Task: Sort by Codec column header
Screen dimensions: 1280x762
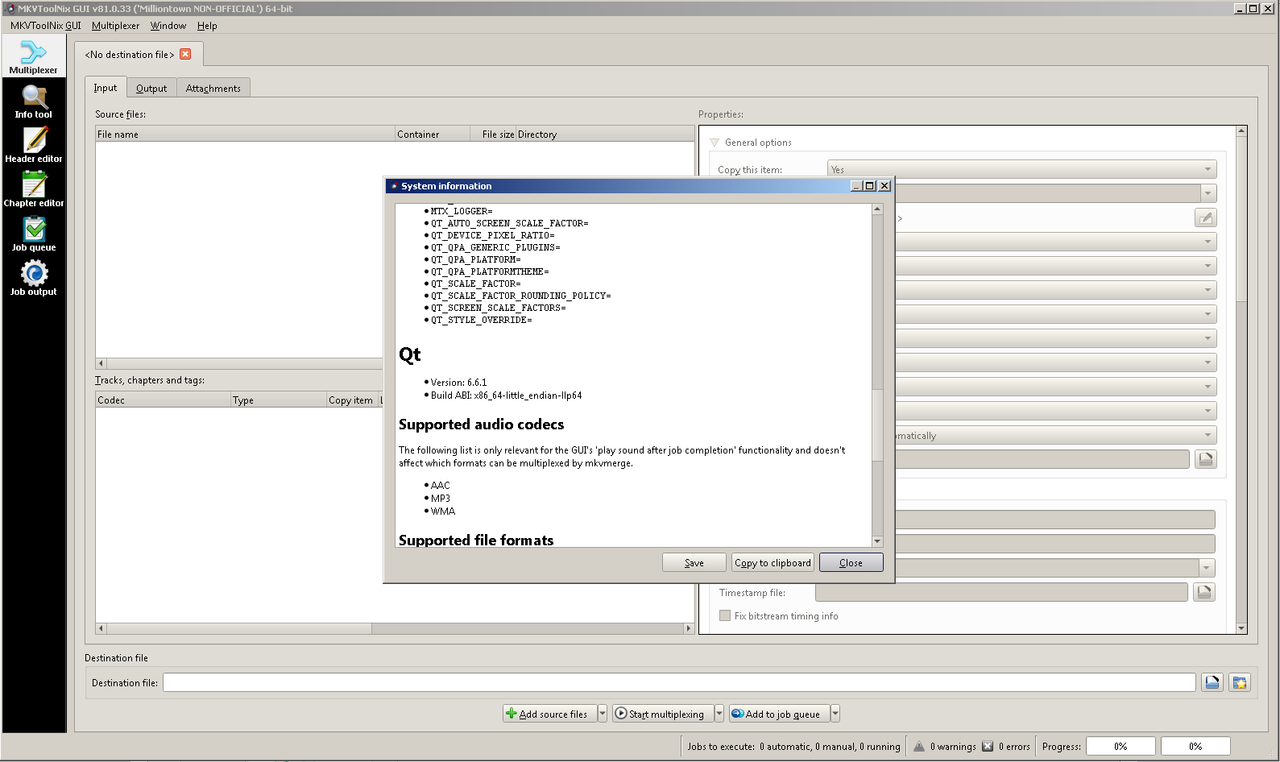Action: click(163, 400)
